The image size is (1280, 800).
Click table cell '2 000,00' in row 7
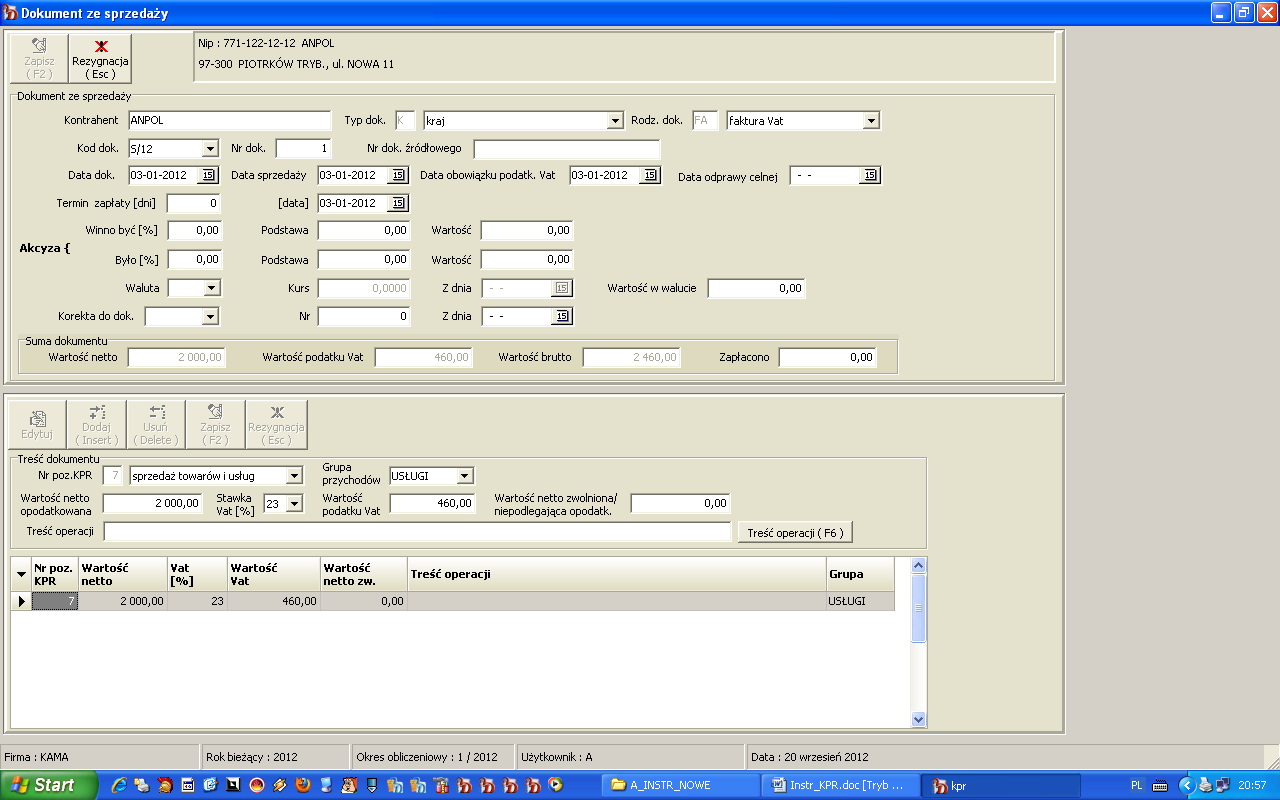tap(122, 601)
